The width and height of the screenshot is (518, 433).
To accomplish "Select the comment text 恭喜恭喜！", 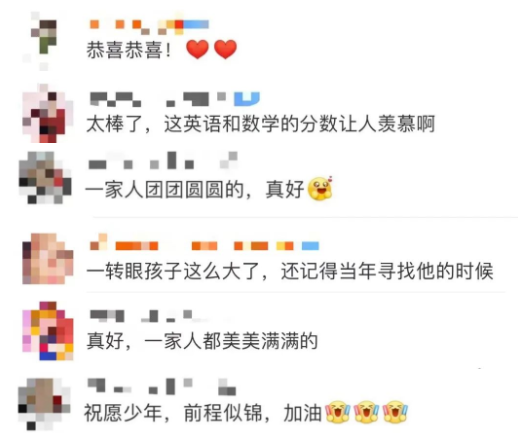I will click(x=129, y=50).
